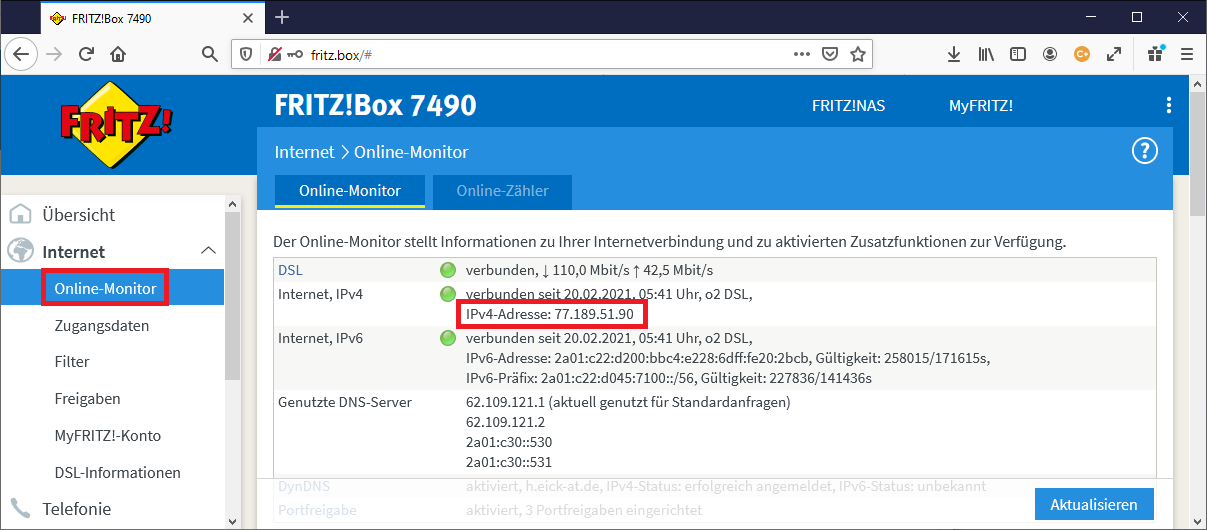Viewport: 1207px width, 530px height.
Task: Switch to the Online-Monitor tab
Action: click(x=350, y=190)
